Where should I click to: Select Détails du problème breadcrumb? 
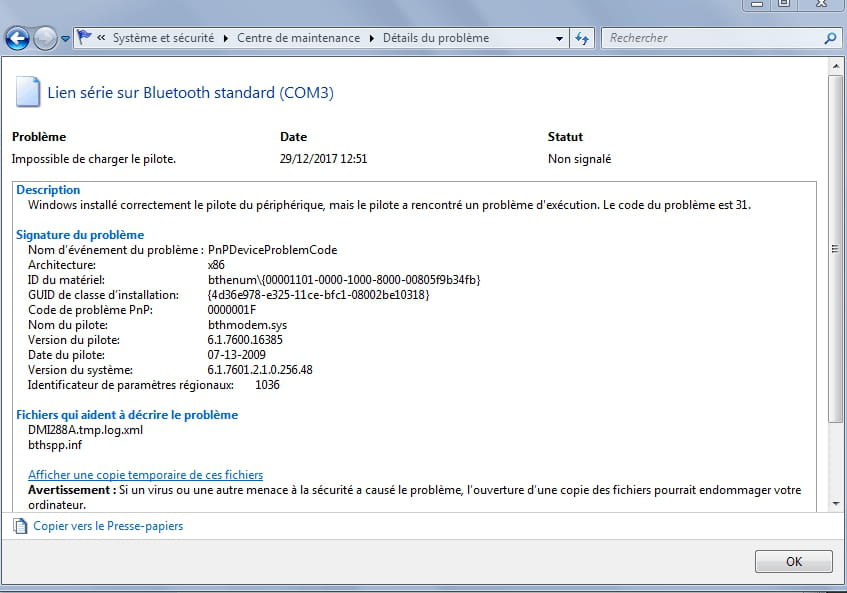pos(436,38)
